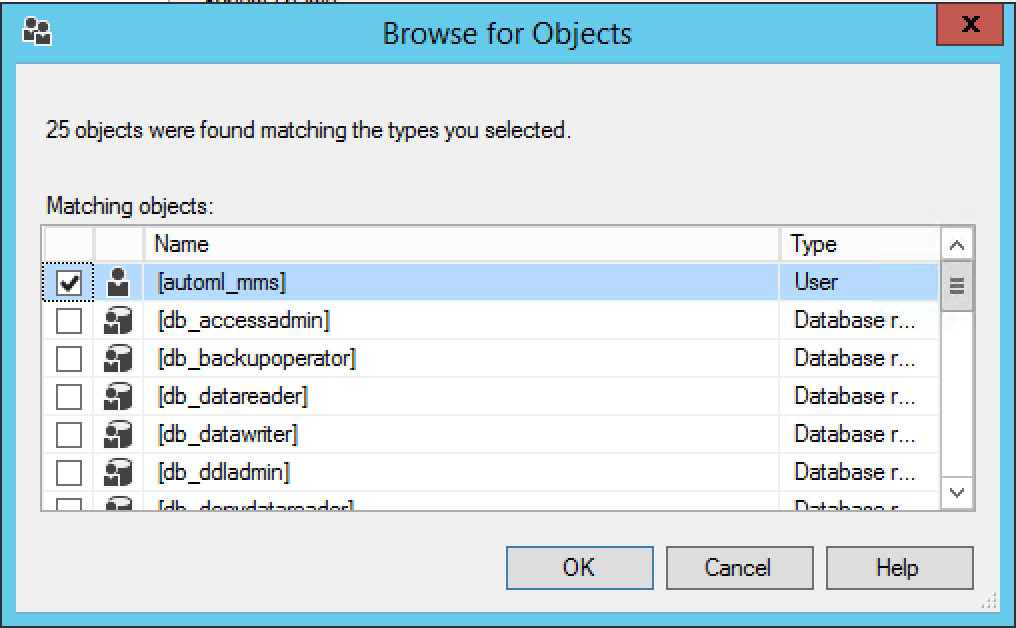Screen dimensions: 1016x628
Task: Click the vertical scrollbar thumb
Action: (x=956, y=286)
